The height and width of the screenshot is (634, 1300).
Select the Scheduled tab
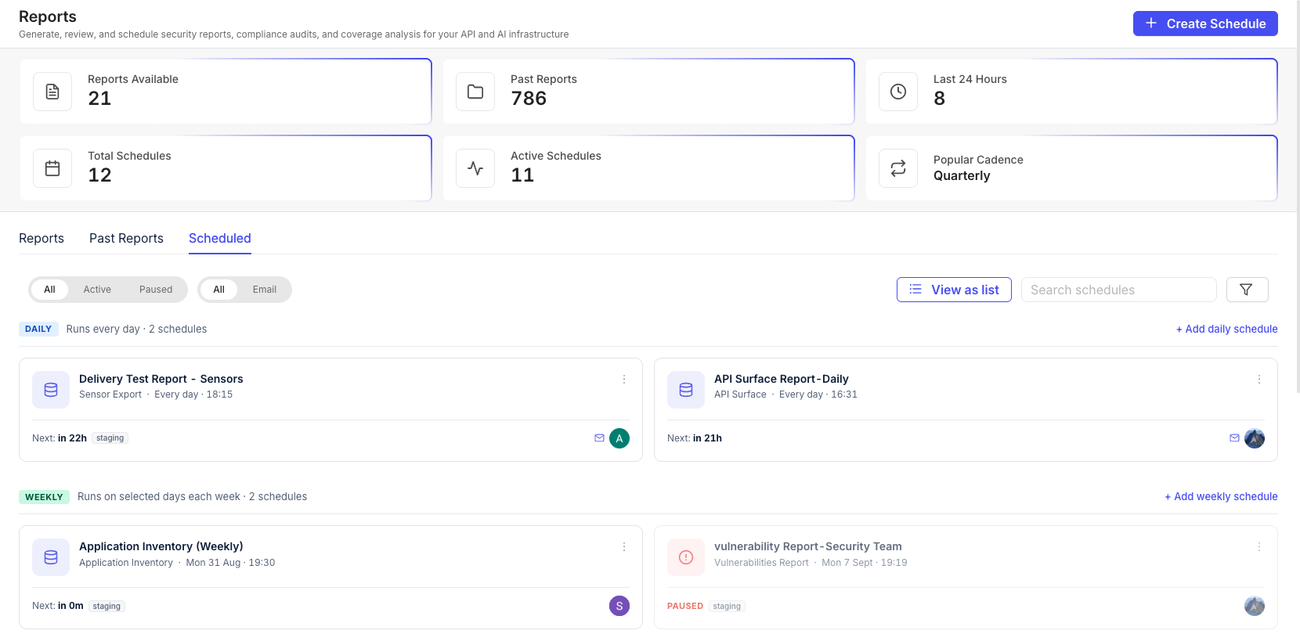coord(220,238)
